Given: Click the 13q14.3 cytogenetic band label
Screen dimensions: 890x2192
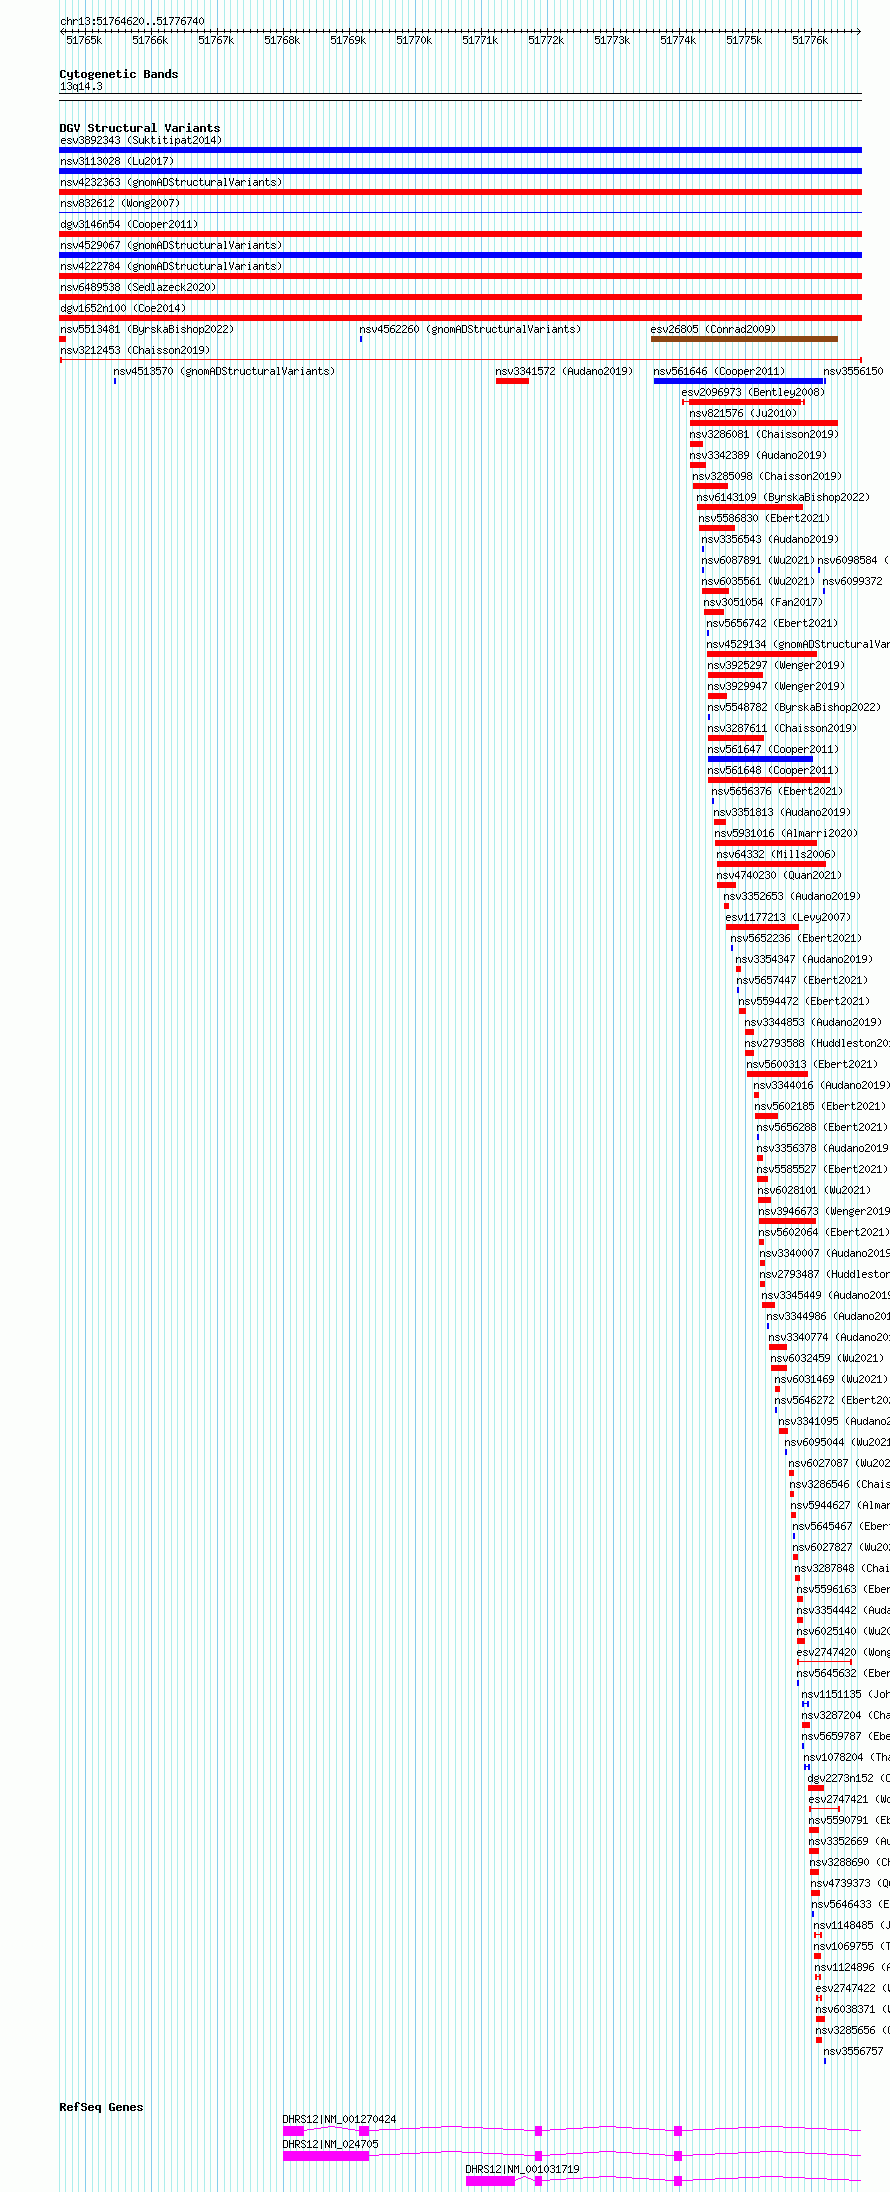Looking at the screenshot, I should coord(81,86).
